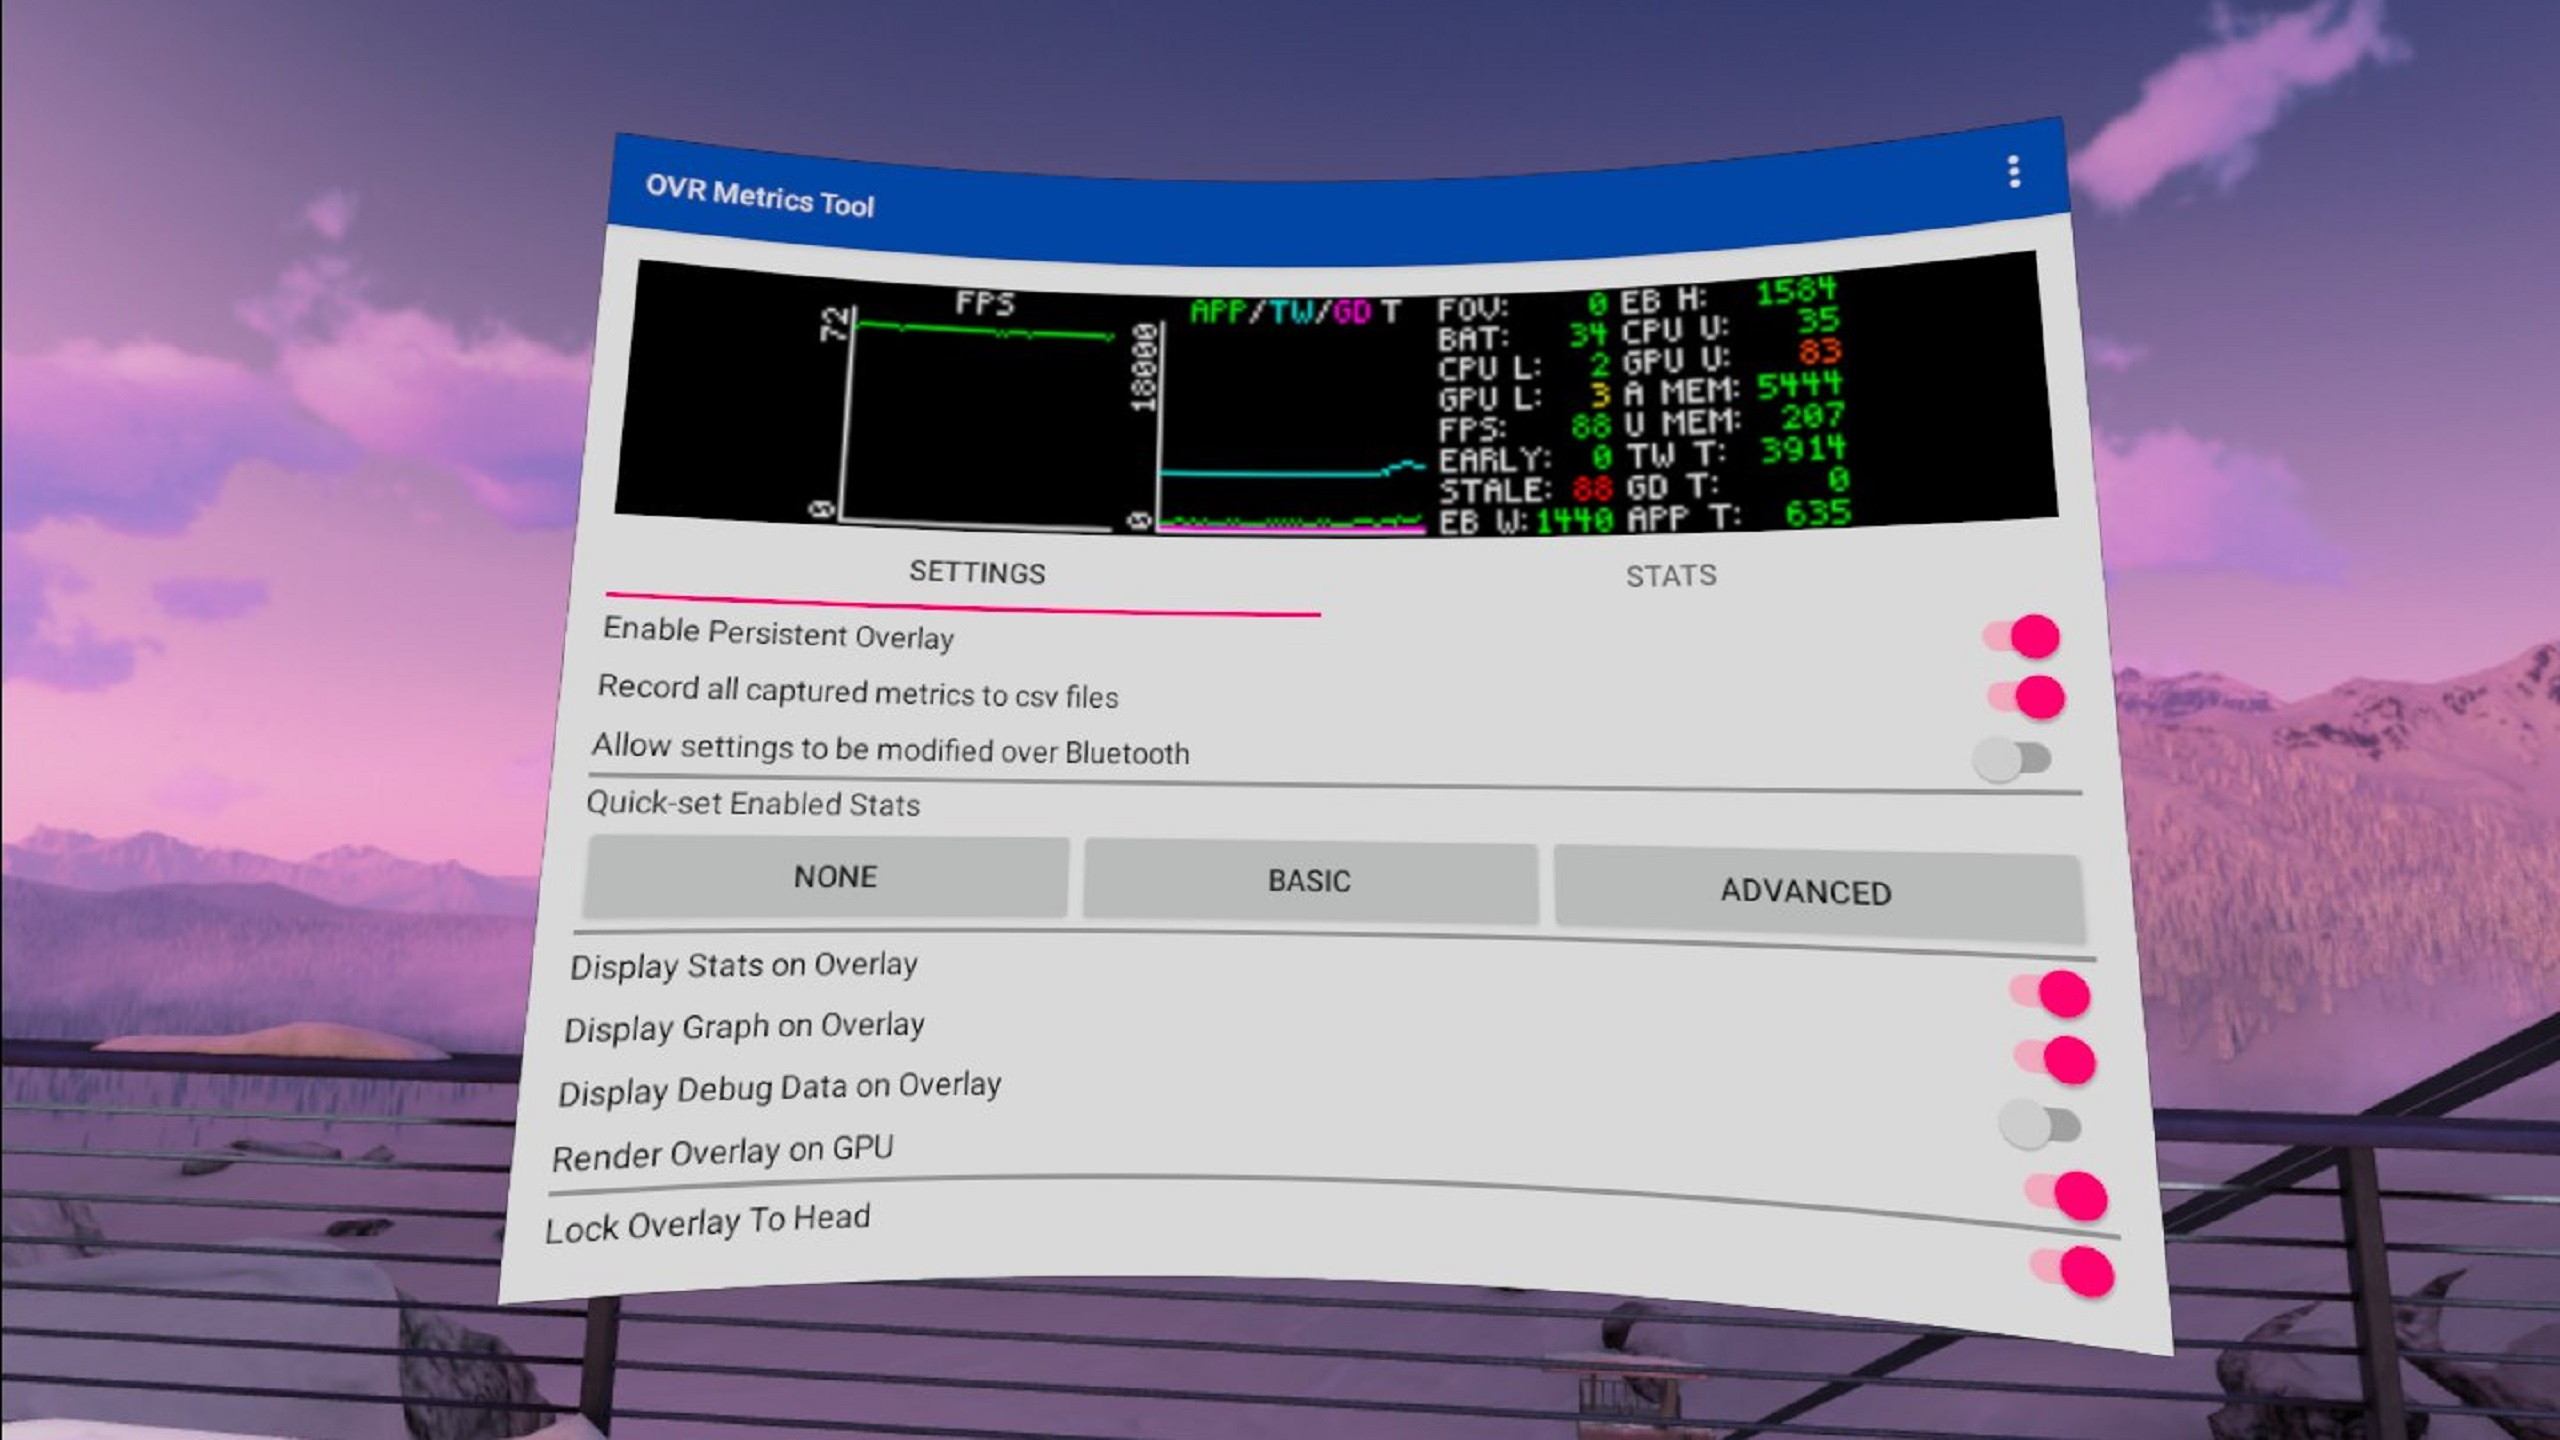Image resolution: width=2560 pixels, height=1440 pixels.
Task: Click the OVR Metrics Tool title text
Action: pos(760,196)
